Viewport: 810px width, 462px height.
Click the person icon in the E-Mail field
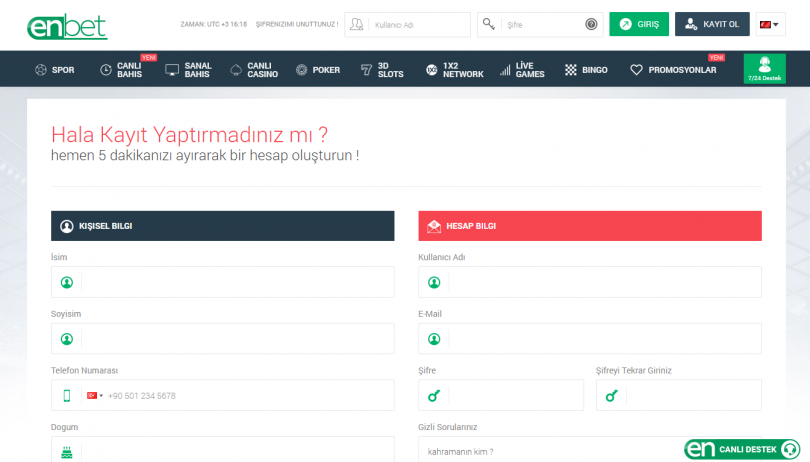434,339
